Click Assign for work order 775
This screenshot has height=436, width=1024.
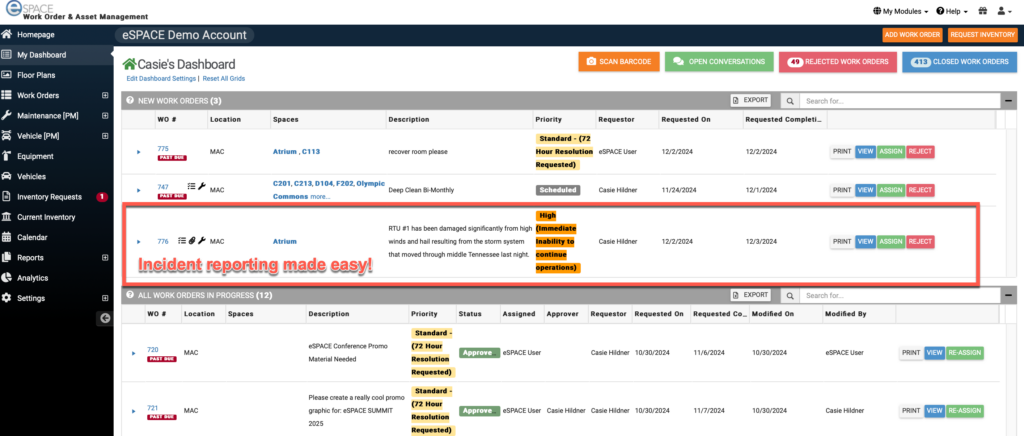(x=891, y=151)
